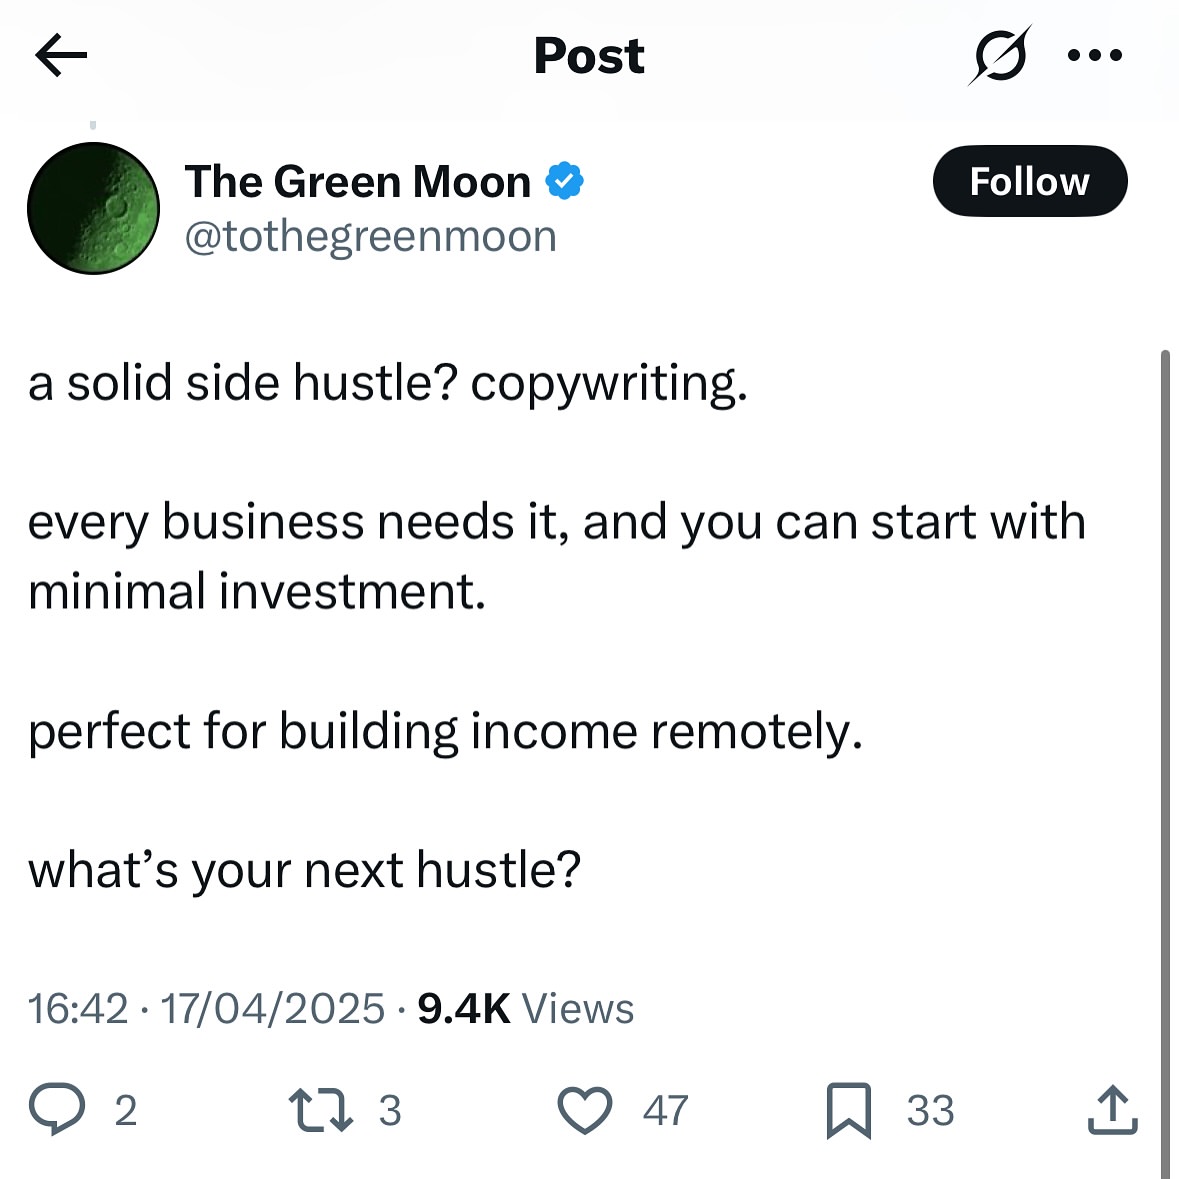The image size is (1179, 1179).
Task: Click the reply count 2
Action: (126, 1110)
